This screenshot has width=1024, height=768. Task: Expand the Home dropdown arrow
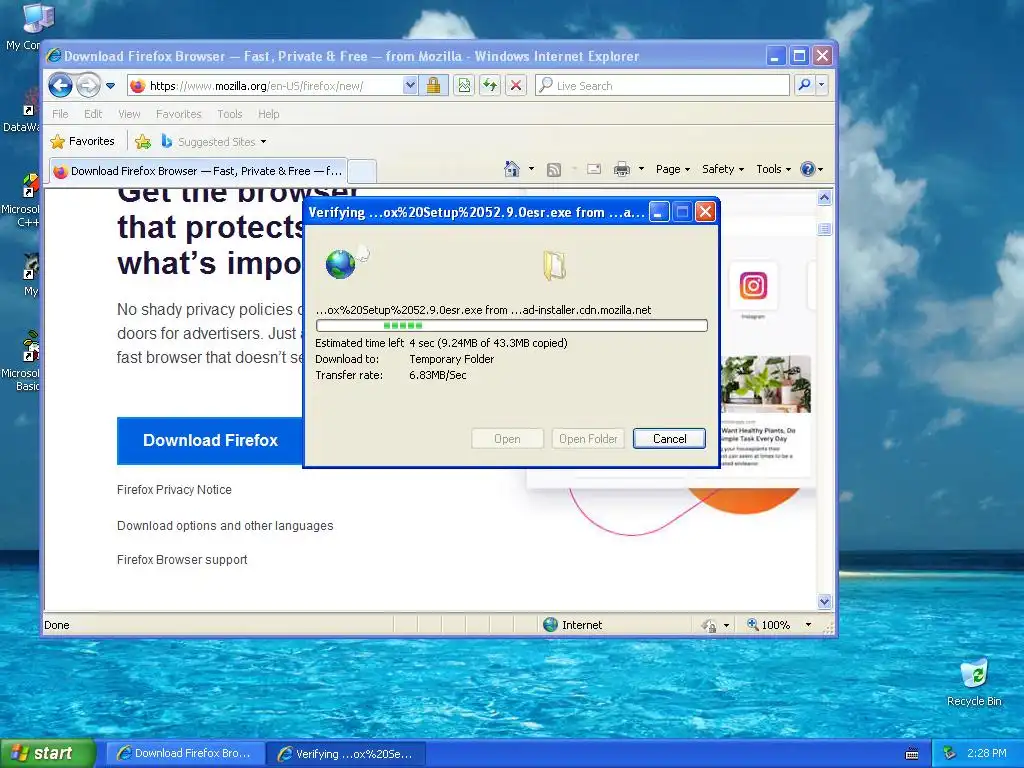coord(531,169)
